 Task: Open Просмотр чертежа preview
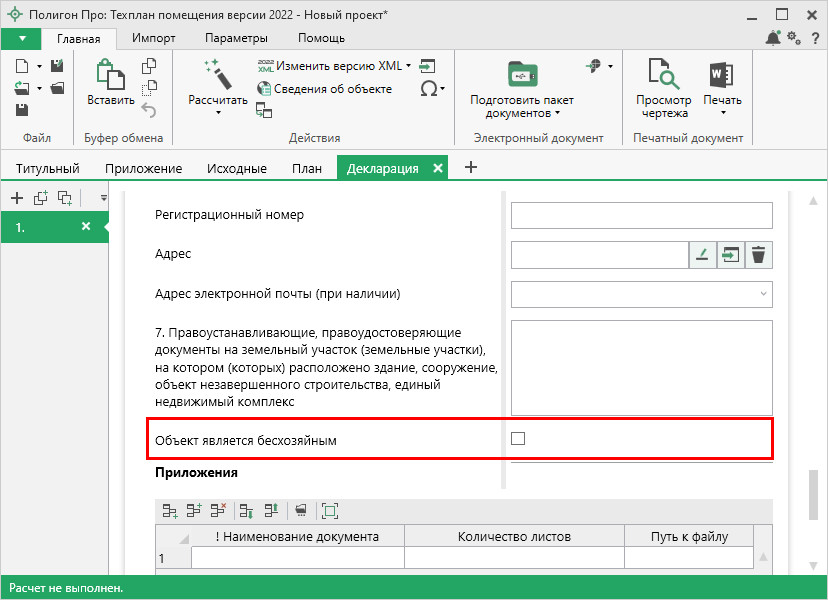pos(664,88)
